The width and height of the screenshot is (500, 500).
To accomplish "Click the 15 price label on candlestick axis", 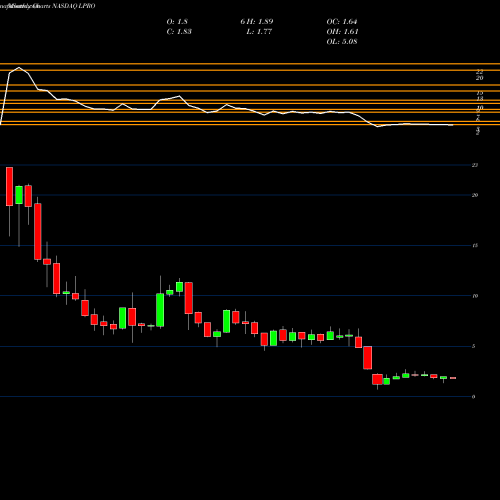I will coord(475,246).
